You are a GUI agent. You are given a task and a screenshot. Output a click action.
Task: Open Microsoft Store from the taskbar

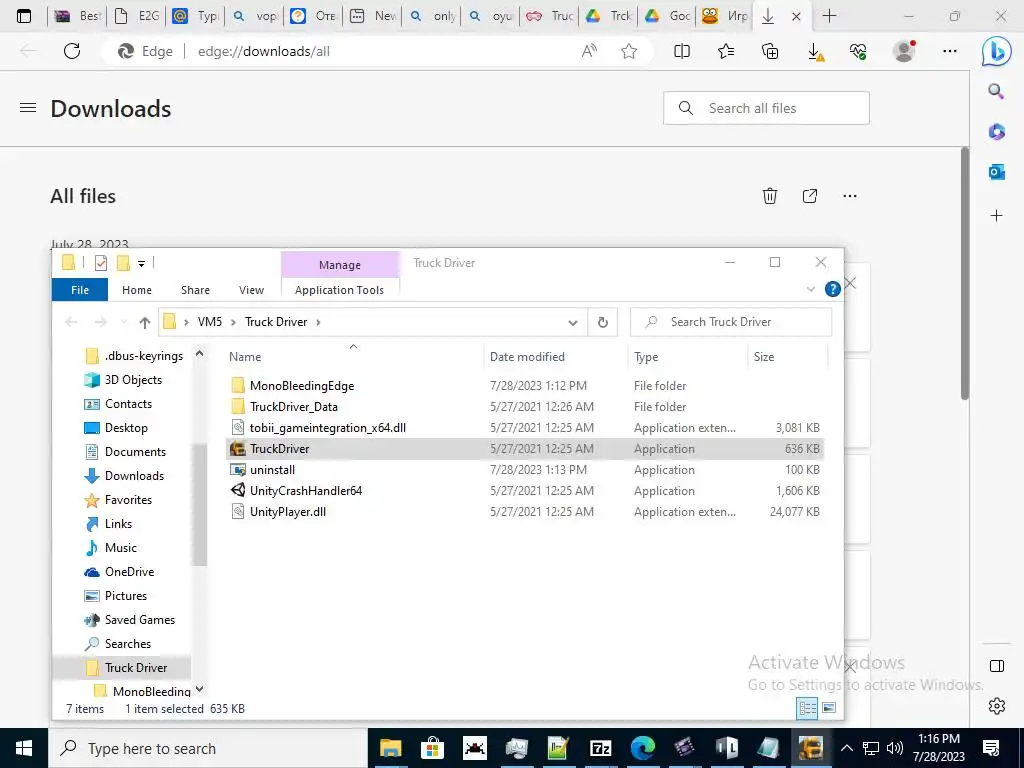point(432,748)
